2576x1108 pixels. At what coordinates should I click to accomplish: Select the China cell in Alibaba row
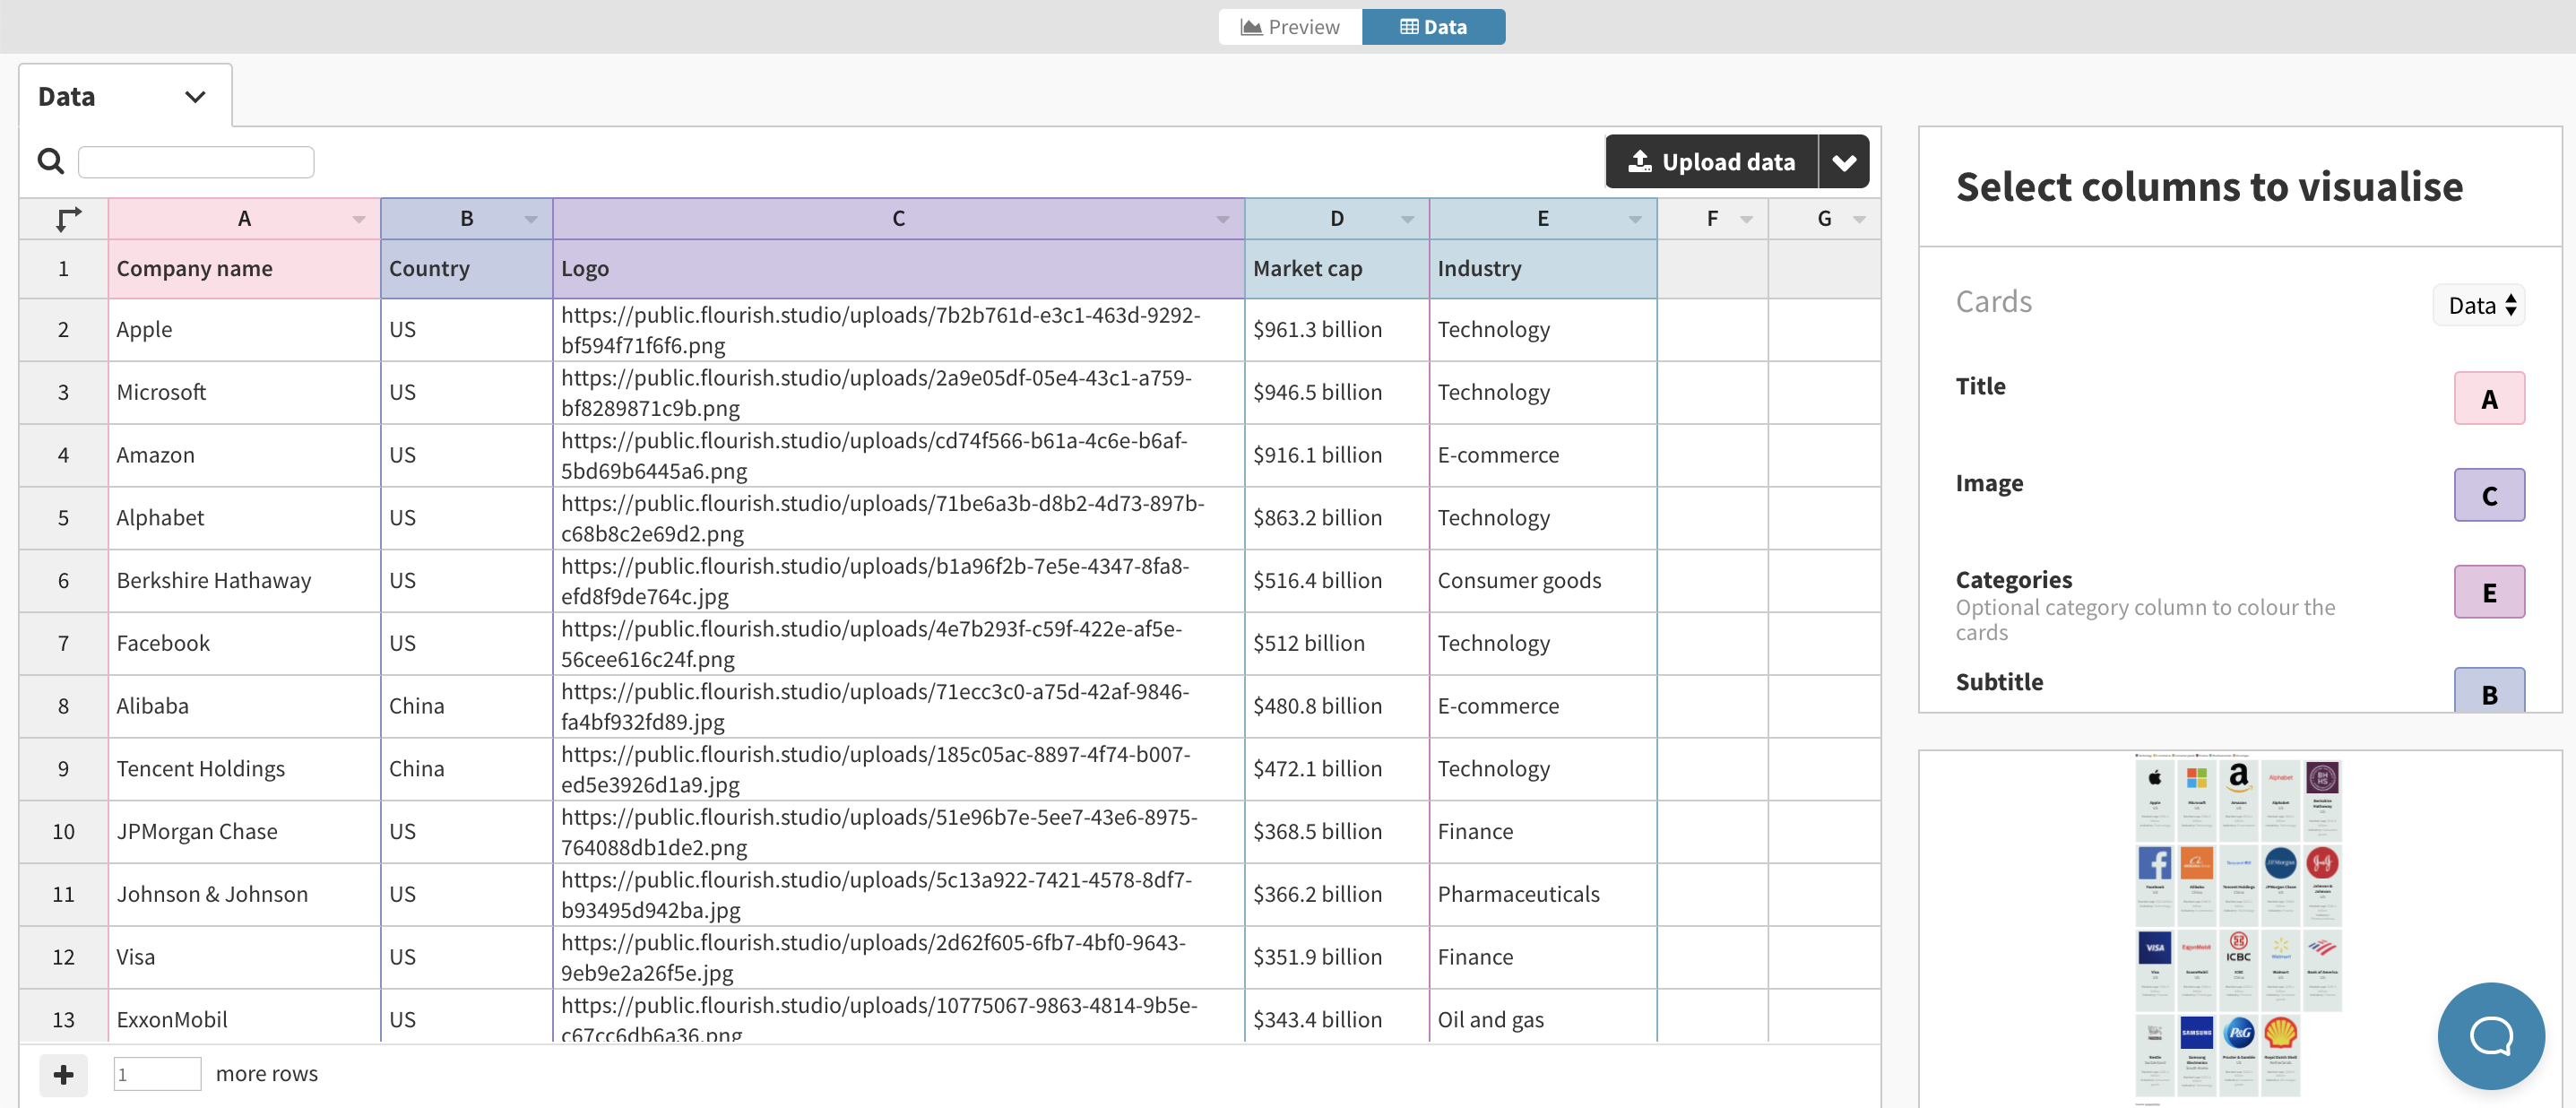click(467, 707)
